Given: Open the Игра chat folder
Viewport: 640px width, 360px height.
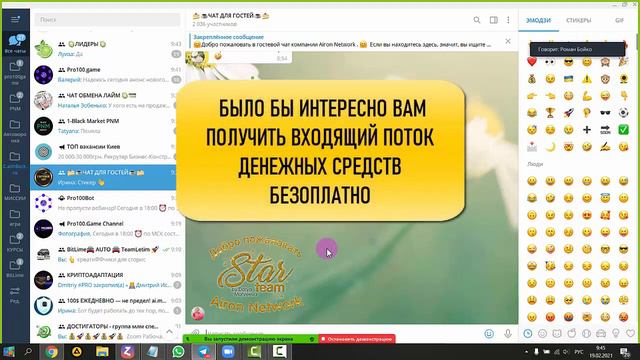Looking at the screenshot, I should tap(15, 218).
